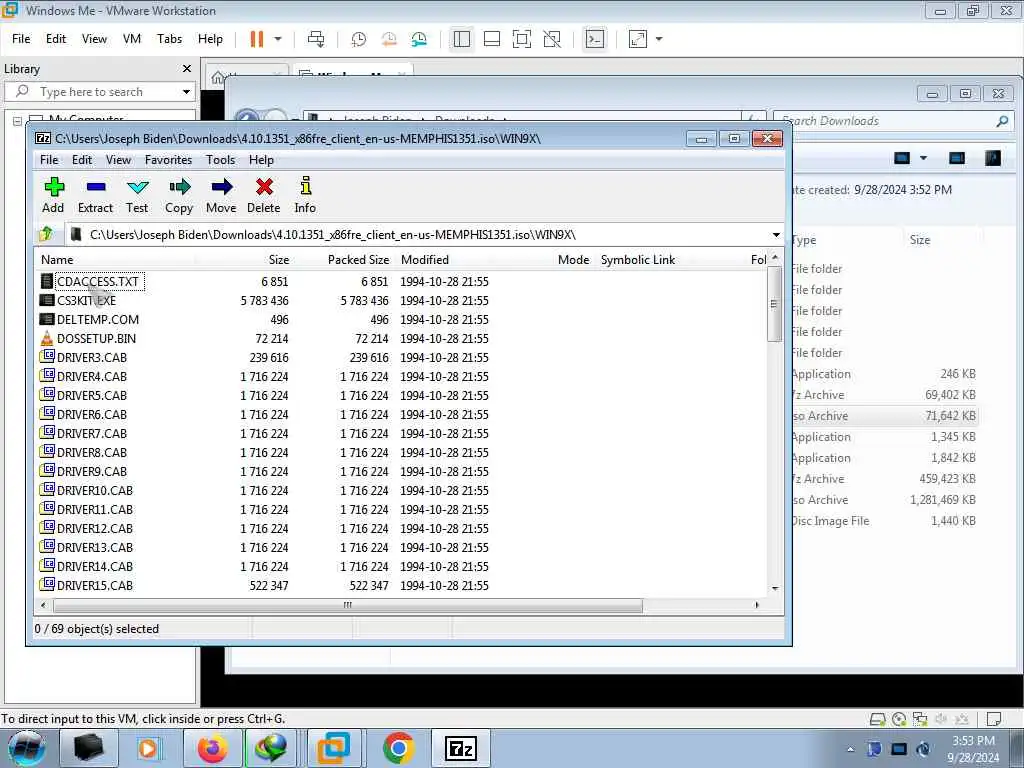The height and width of the screenshot is (768, 1024).
Task: Enter VMware full screen mode icon
Action: [x=522, y=39]
